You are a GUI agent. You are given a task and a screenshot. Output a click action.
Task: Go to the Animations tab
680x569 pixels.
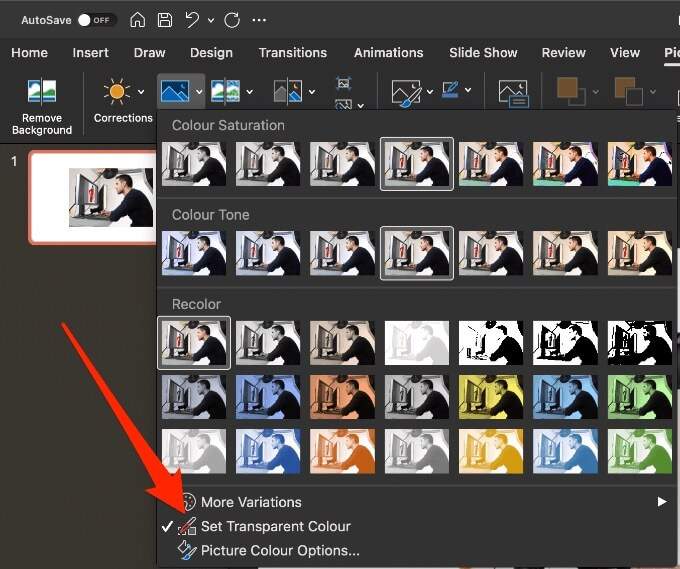coord(389,52)
